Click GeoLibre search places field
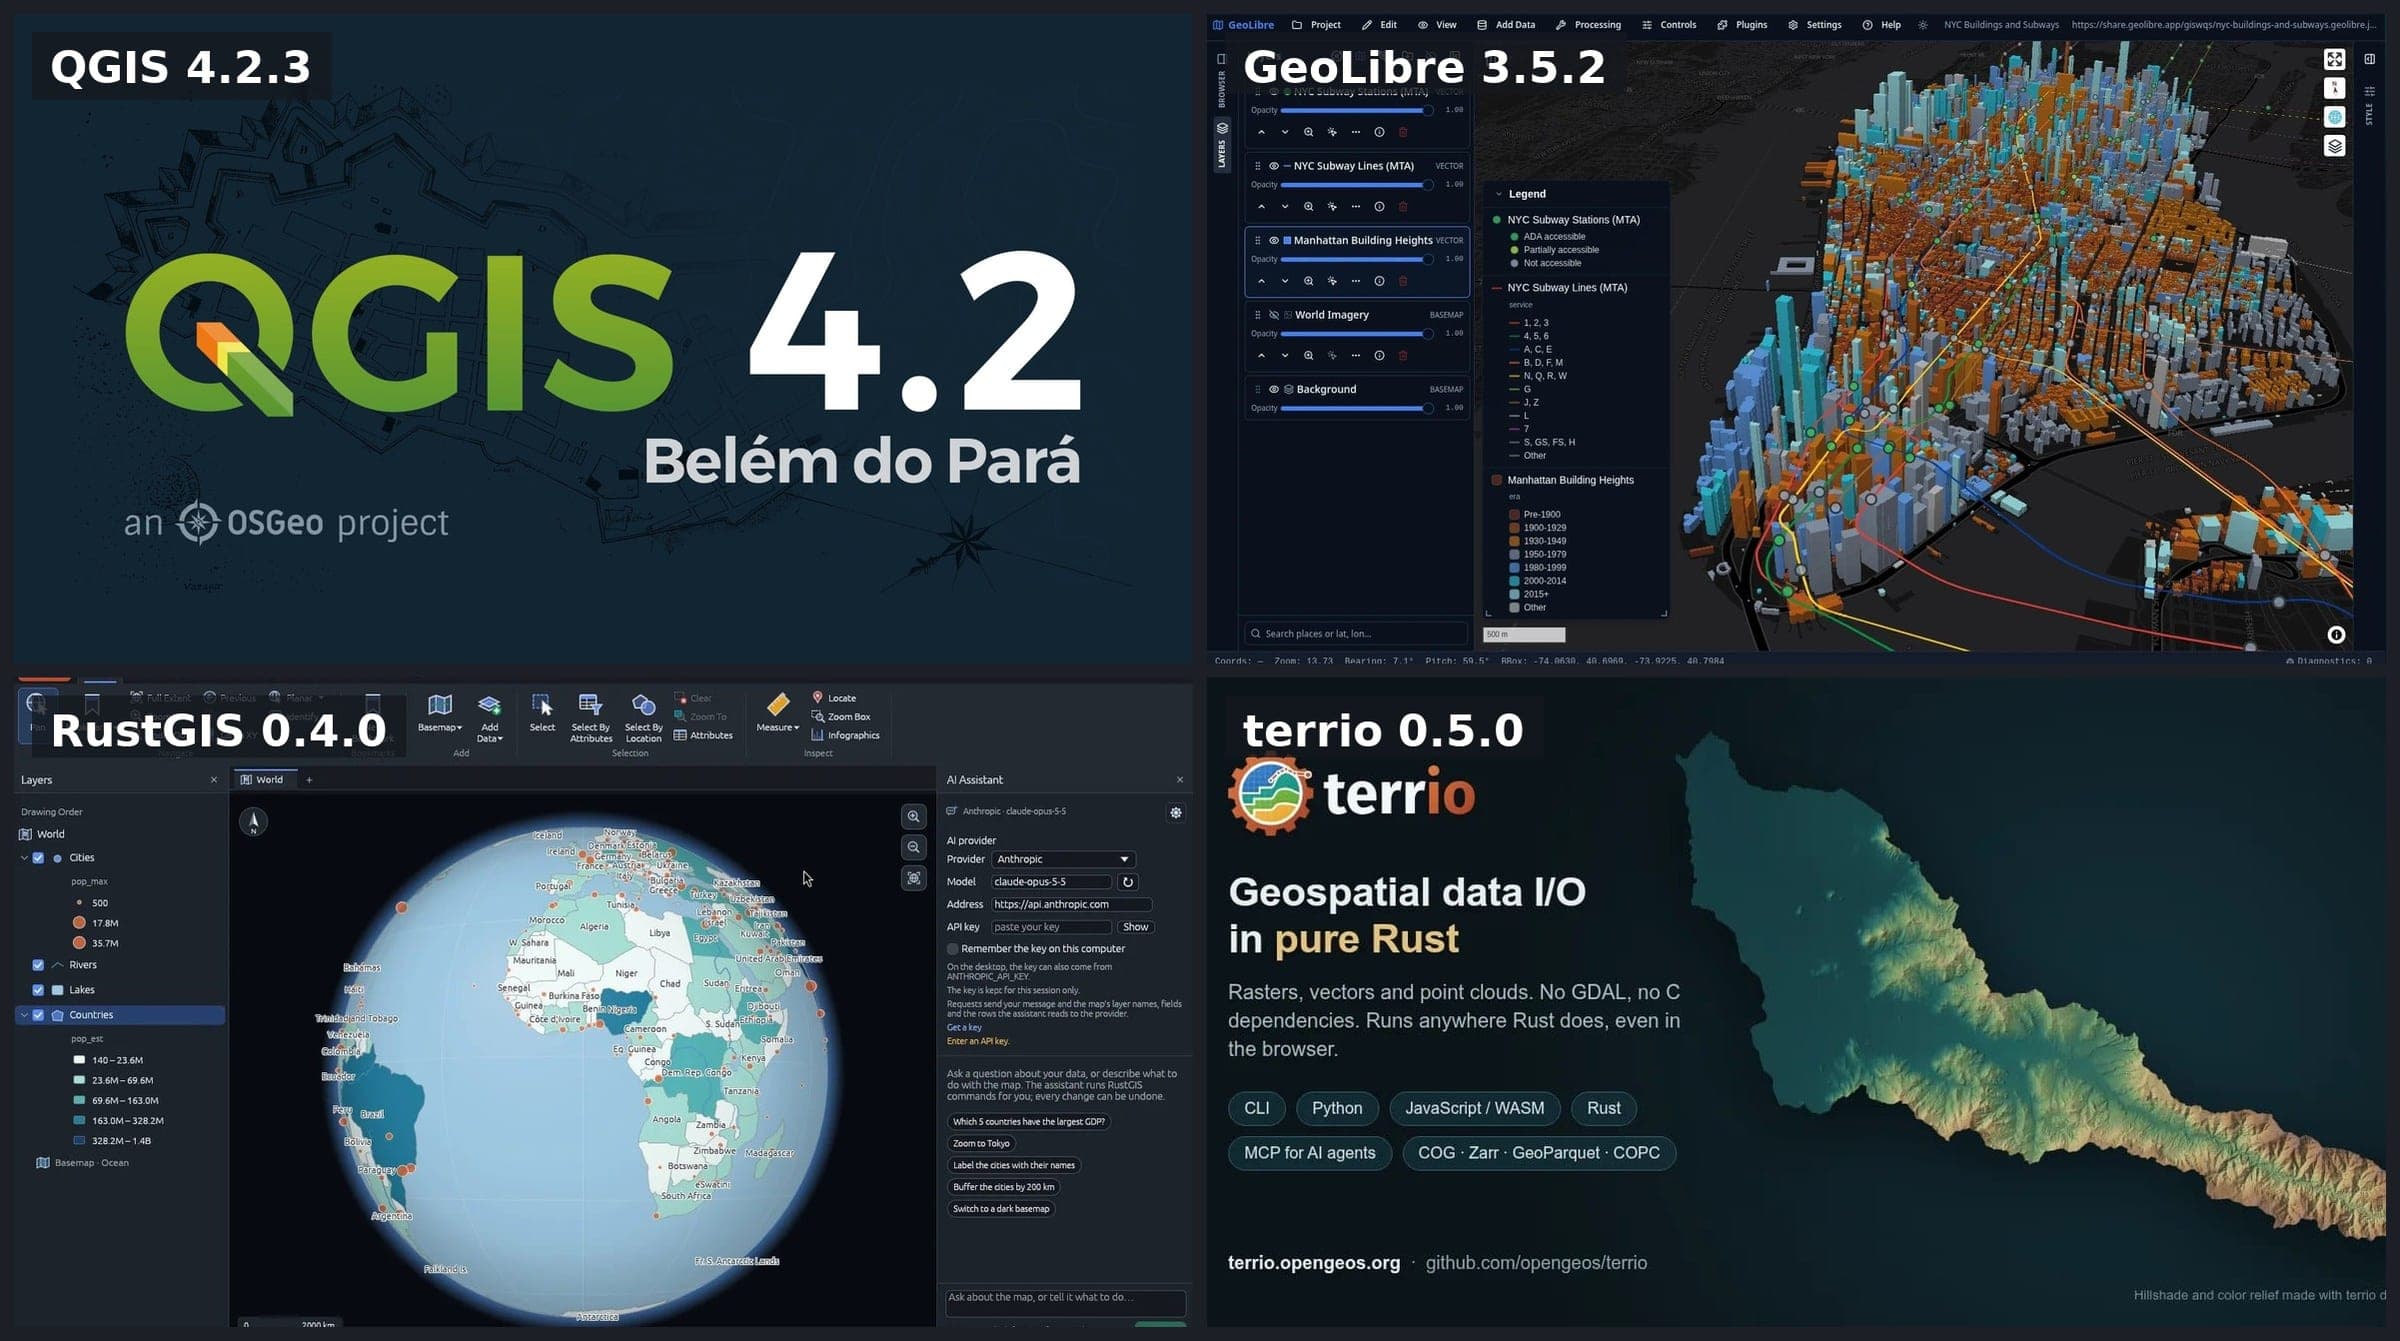The image size is (2400, 1341). pyautogui.click(x=1357, y=634)
